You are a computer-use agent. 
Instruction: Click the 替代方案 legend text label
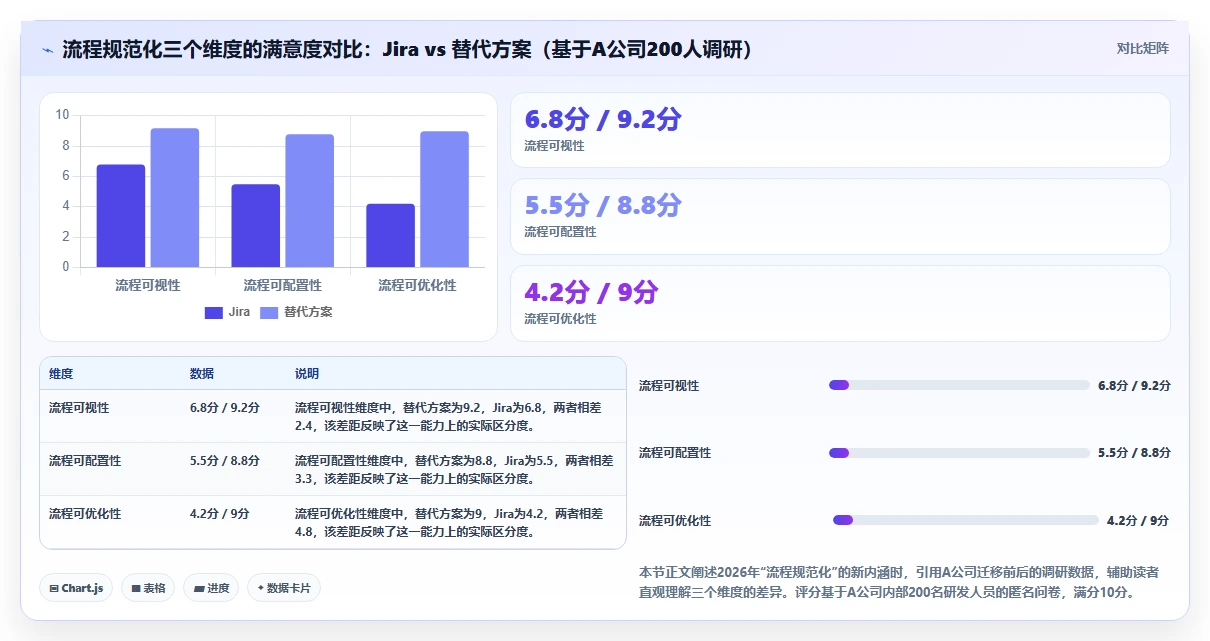[308, 312]
